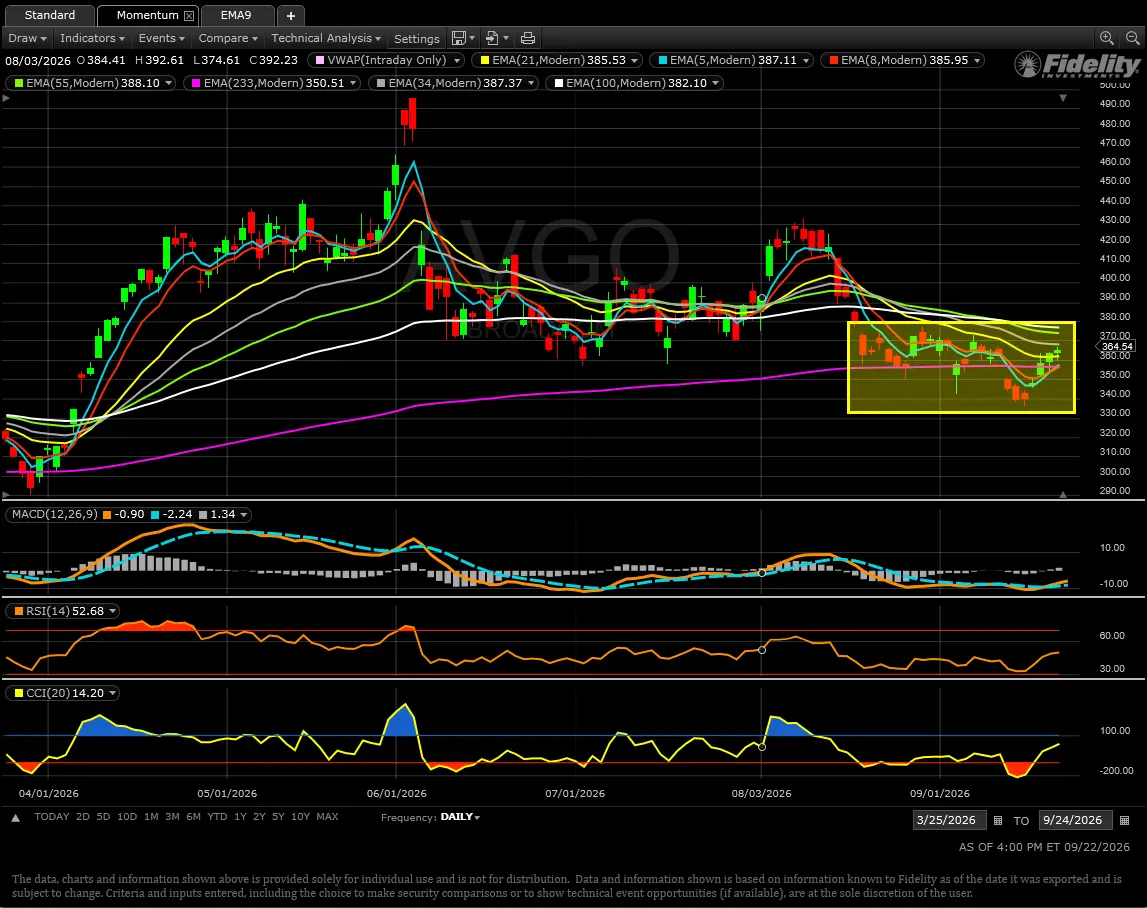The width and height of the screenshot is (1147, 908).
Task: Click the Settings button
Action: (x=416, y=39)
